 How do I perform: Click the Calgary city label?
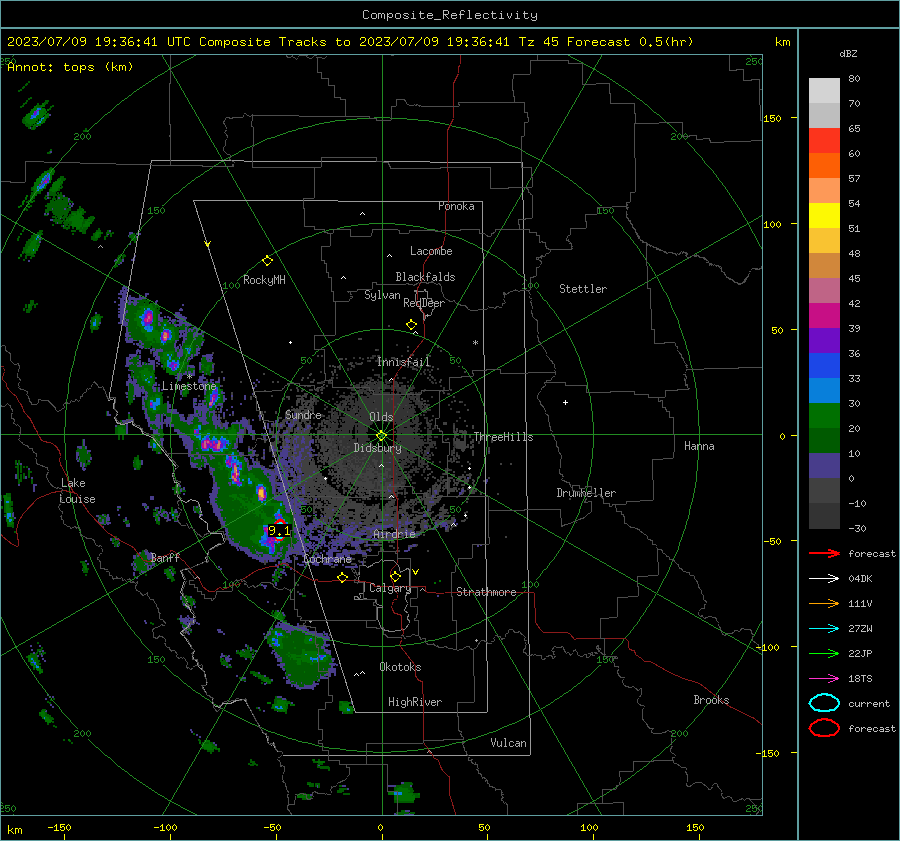390,588
